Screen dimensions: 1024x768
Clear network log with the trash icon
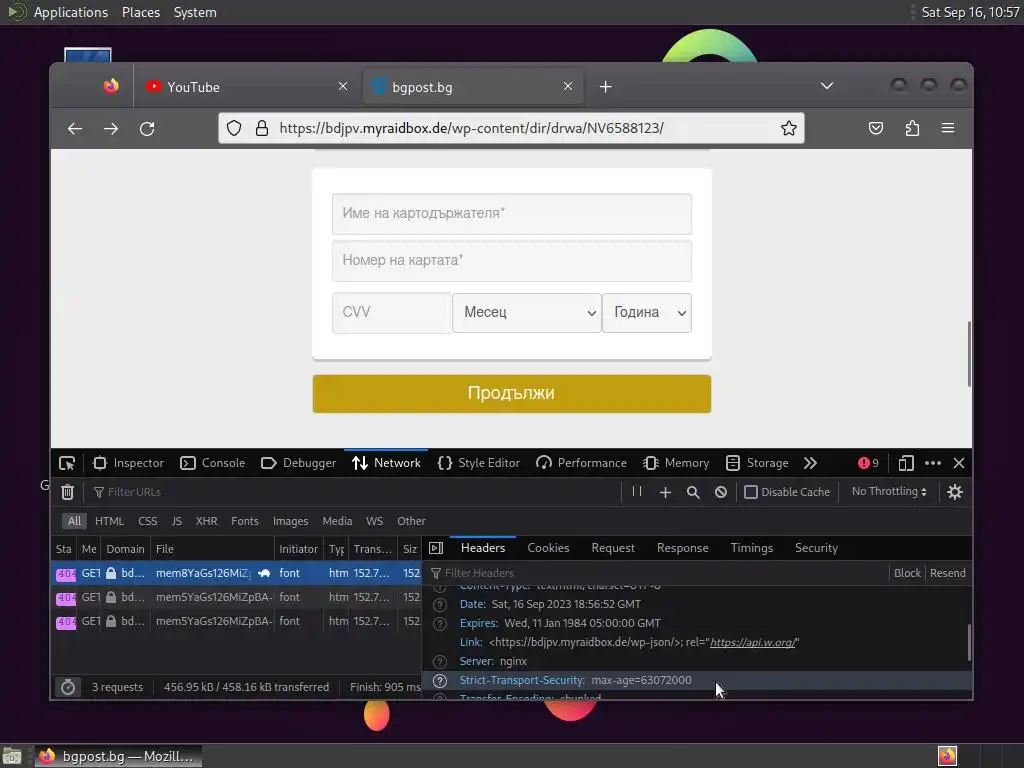point(67,492)
